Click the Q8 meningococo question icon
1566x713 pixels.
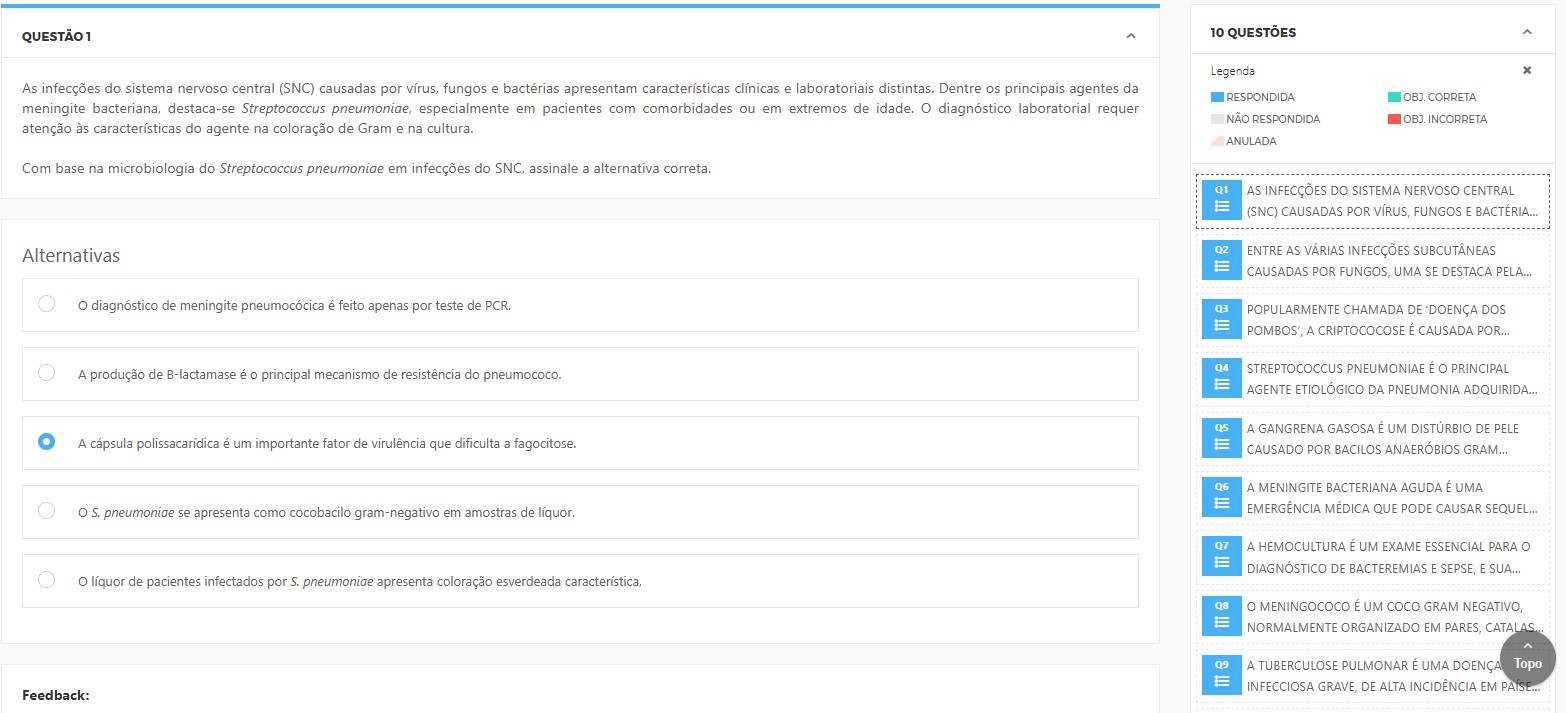(1221, 615)
